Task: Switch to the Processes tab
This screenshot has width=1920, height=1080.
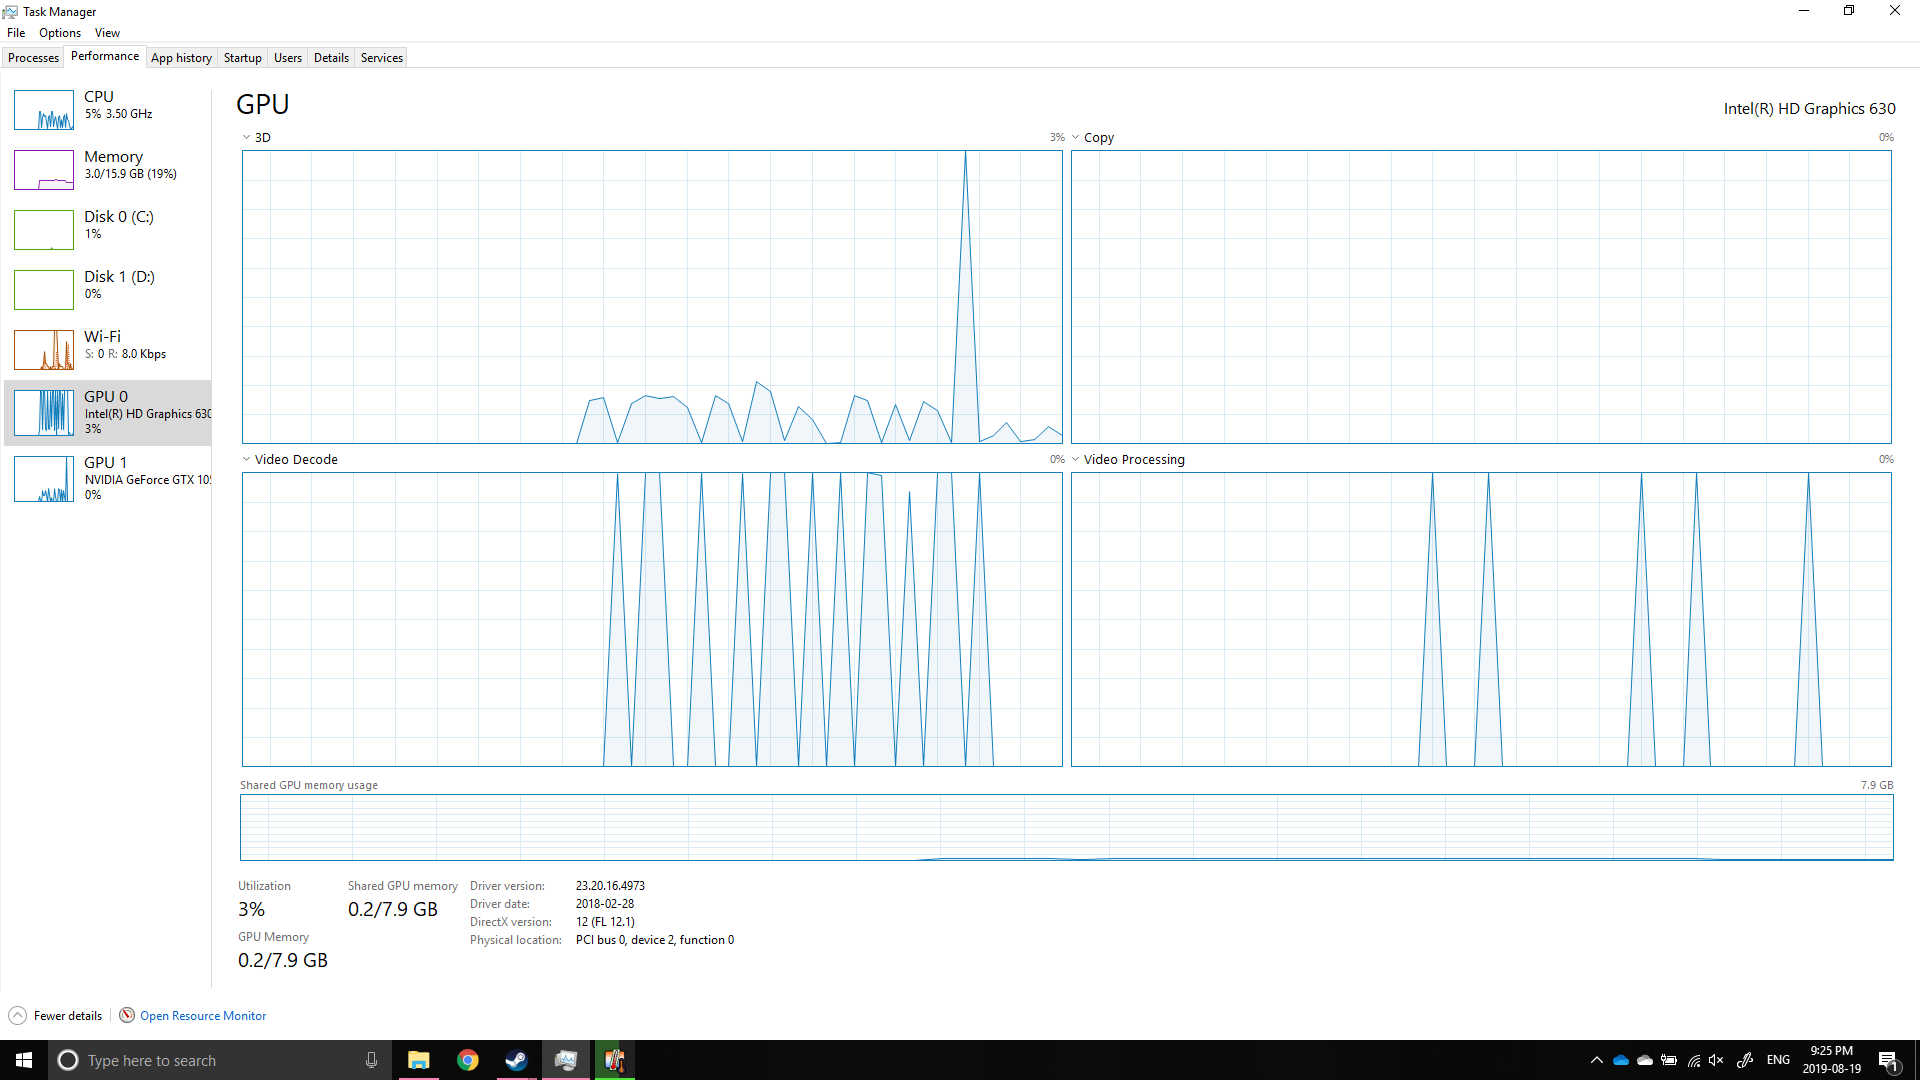Action: (33, 58)
